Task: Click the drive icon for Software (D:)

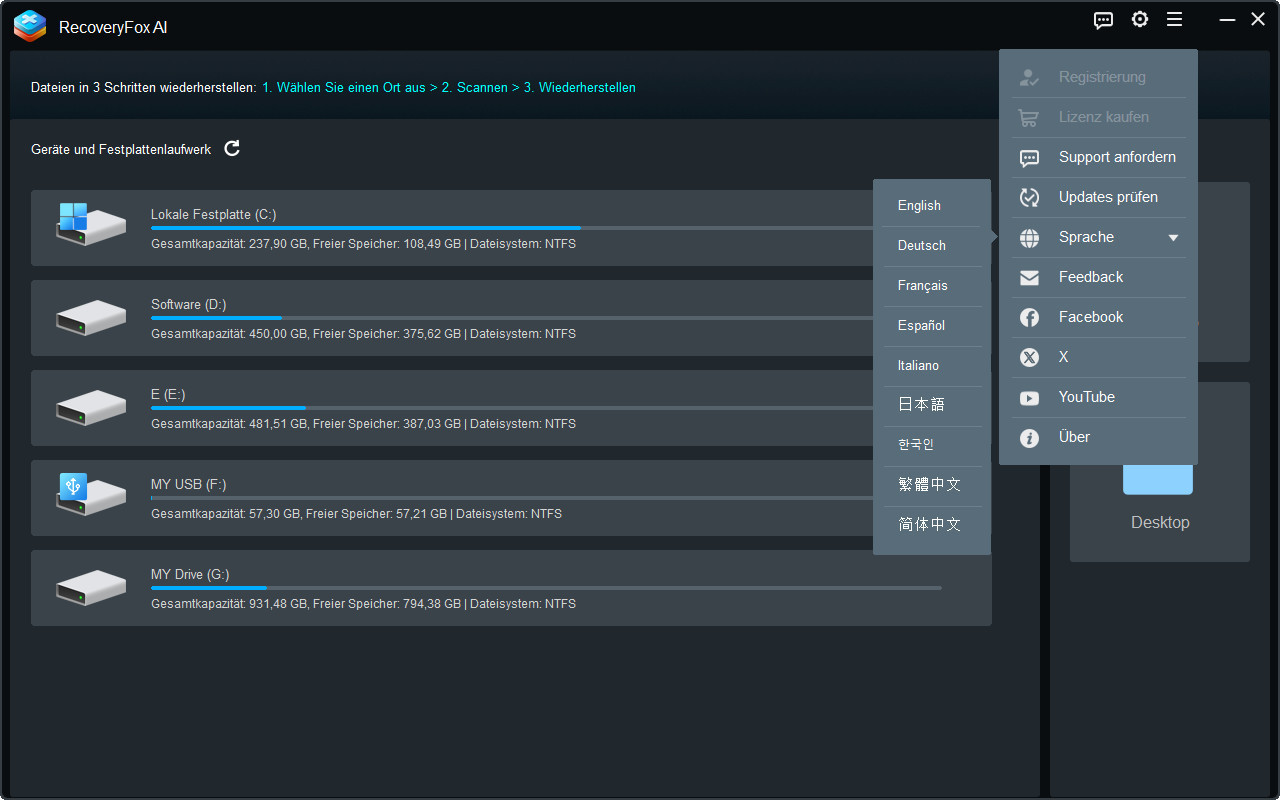Action: [x=91, y=318]
